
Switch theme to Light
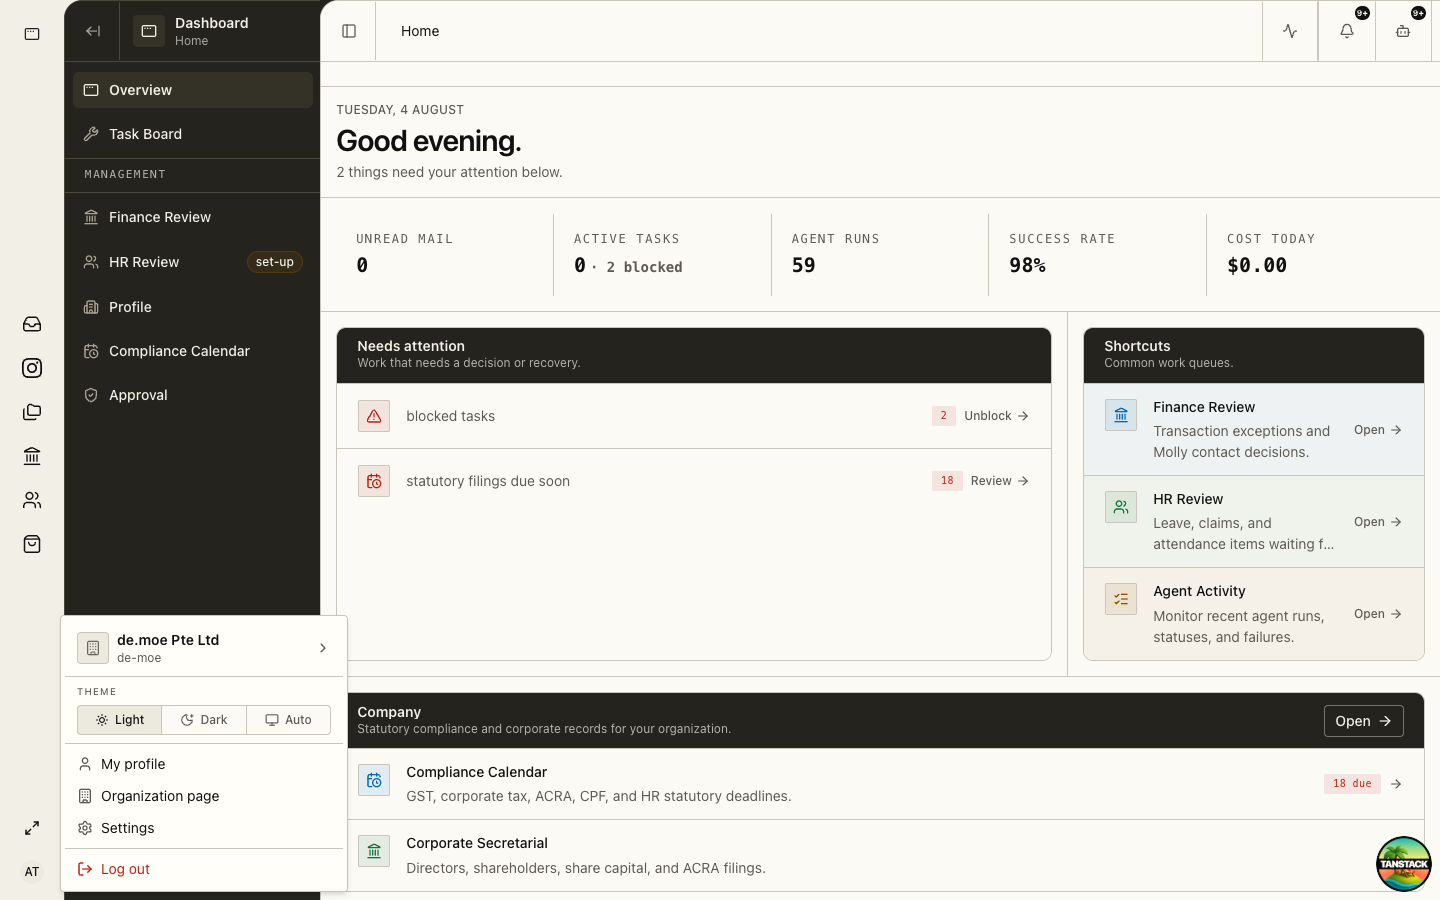click(119, 720)
